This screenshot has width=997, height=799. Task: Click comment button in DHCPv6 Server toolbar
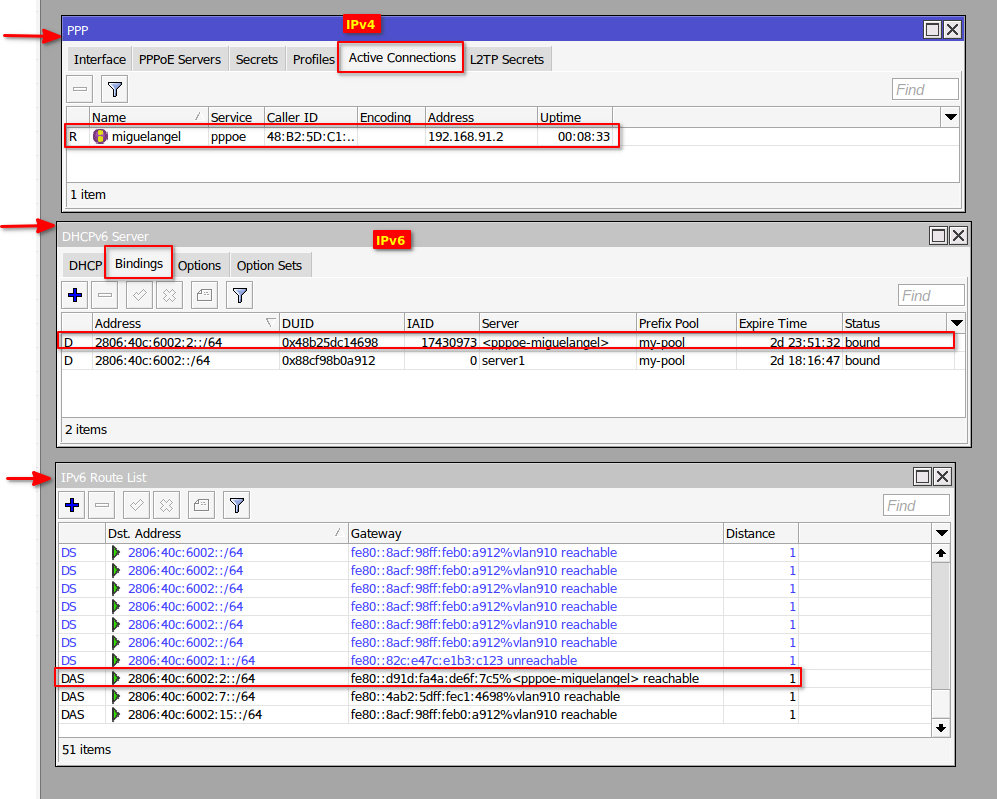tap(204, 295)
